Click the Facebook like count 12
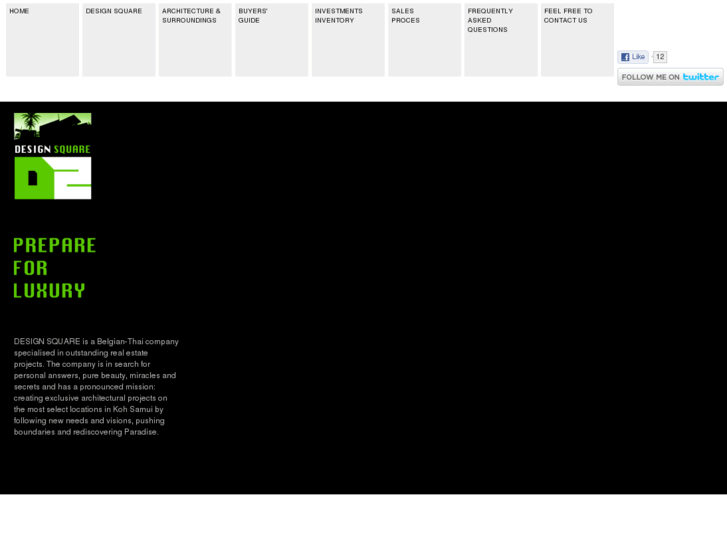The height and width of the screenshot is (545, 727). [660, 57]
